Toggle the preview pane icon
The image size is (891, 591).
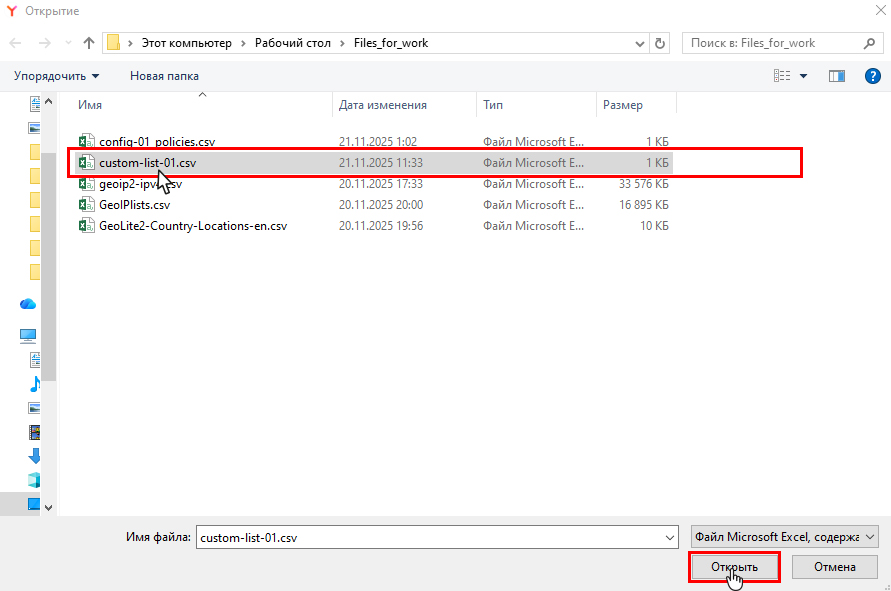click(837, 76)
